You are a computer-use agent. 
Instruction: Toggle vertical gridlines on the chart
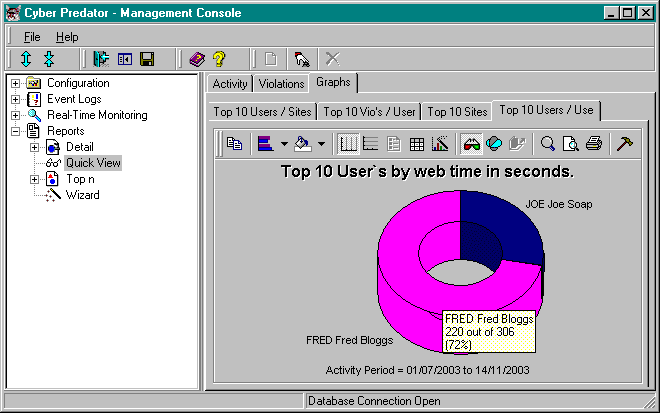coord(349,144)
